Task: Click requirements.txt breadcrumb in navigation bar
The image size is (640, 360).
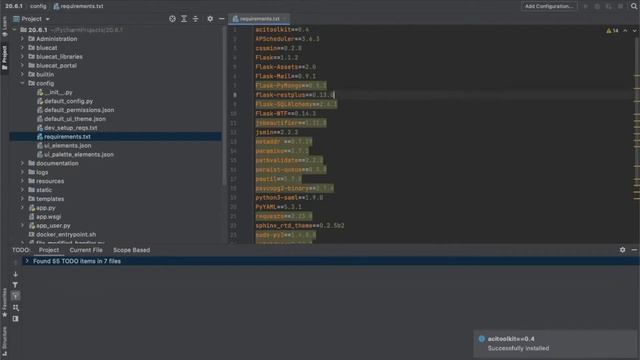Action: coord(78,6)
